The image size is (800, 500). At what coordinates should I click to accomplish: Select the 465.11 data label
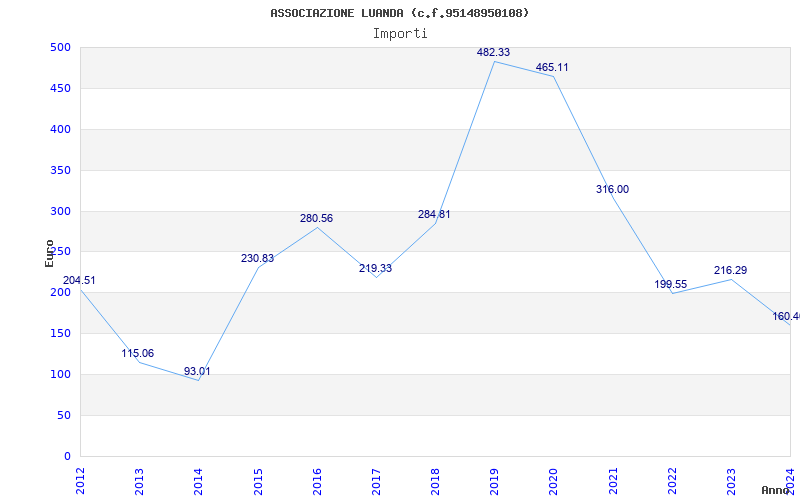552,67
